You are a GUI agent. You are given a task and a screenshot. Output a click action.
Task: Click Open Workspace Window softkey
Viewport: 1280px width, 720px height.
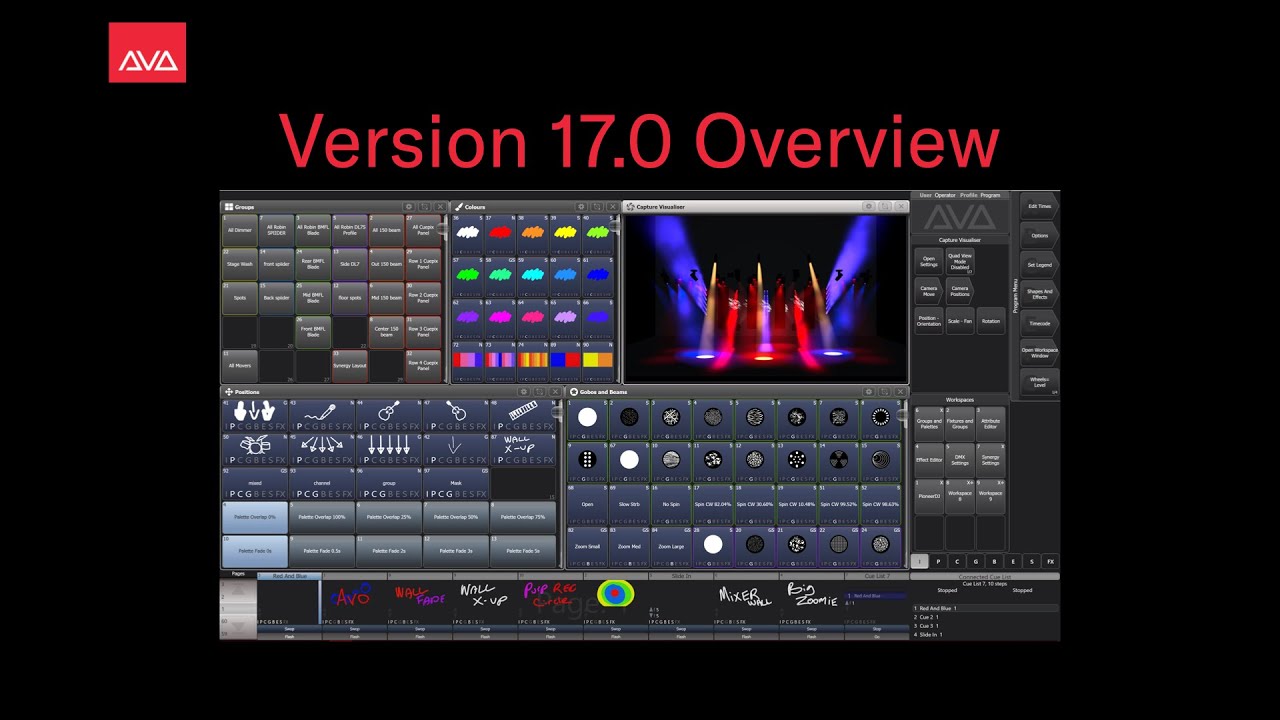pyautogui.click(x=1039, y=352)
